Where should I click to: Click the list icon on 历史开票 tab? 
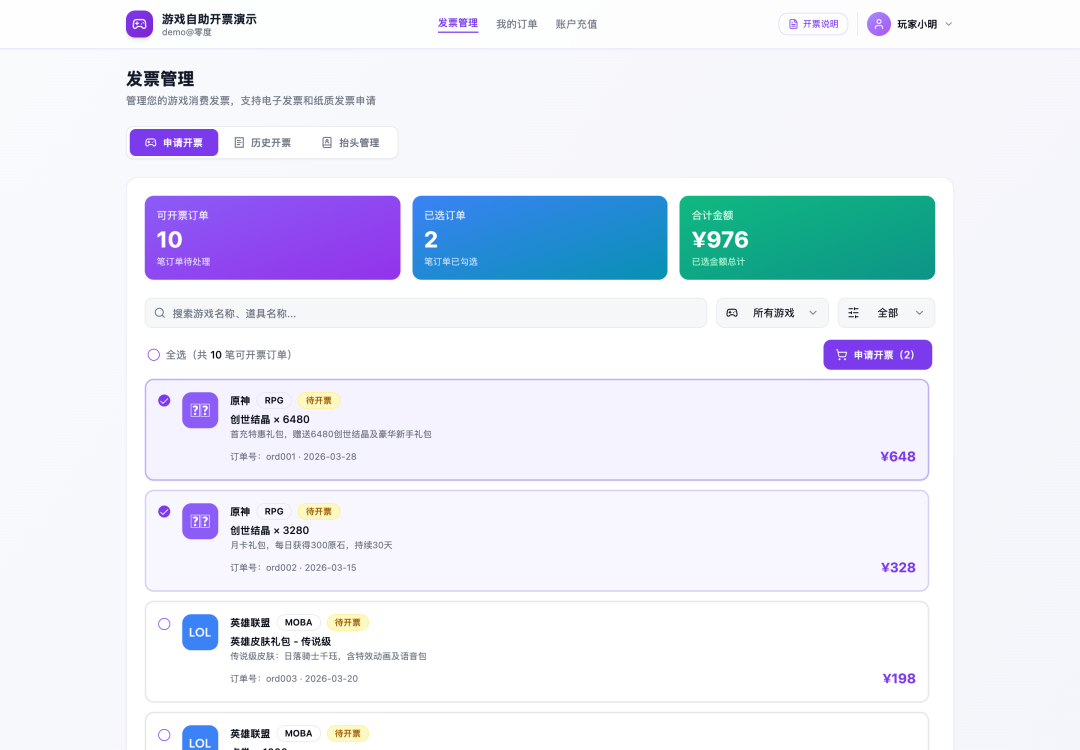[x=239, y=143]
